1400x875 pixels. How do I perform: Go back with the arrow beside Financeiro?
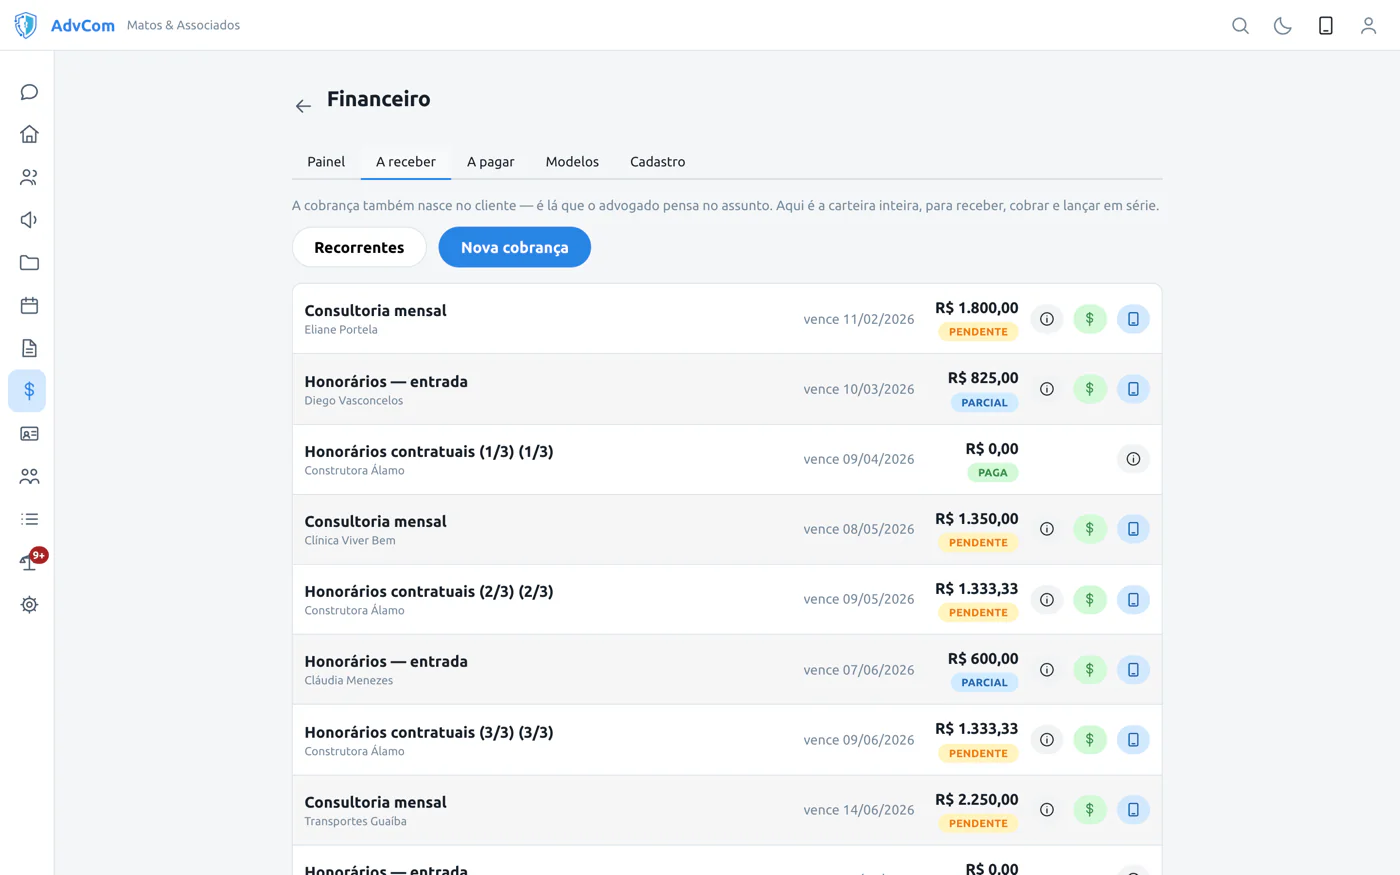click(303, 106)
